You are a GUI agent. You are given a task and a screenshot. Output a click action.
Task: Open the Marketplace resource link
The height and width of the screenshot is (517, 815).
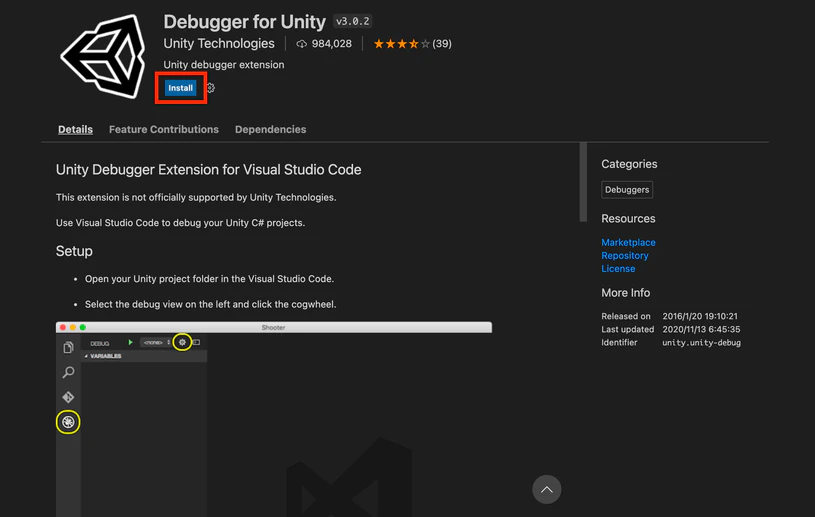click(x=628, y=242)
